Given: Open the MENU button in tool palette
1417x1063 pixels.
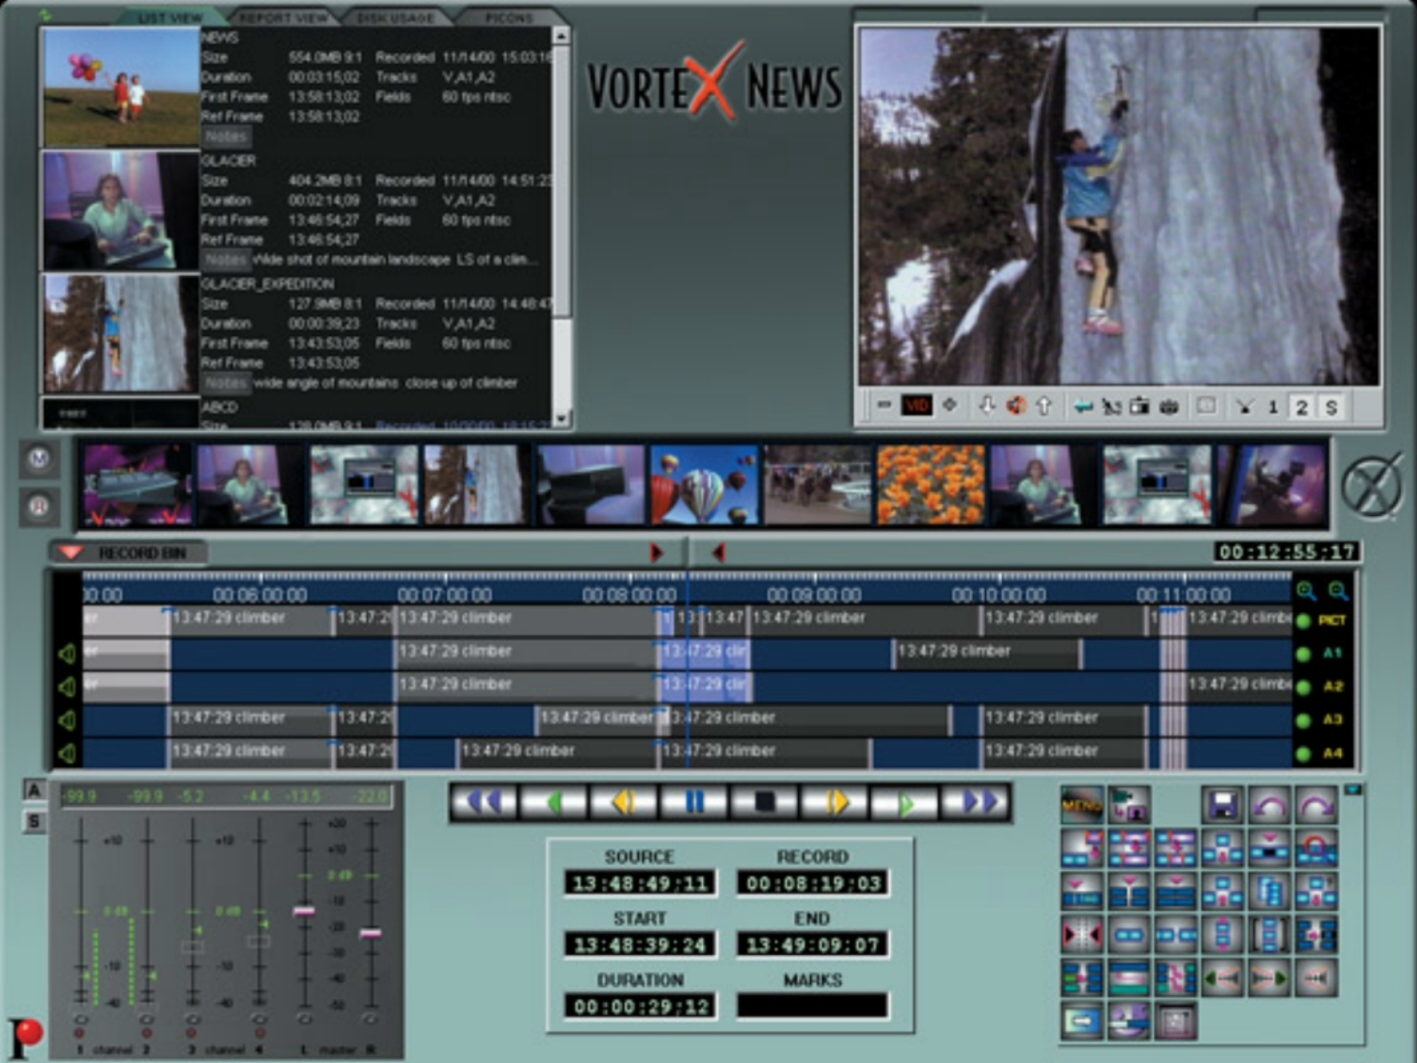Looking at the screenshot, I should coord(1082,806).
